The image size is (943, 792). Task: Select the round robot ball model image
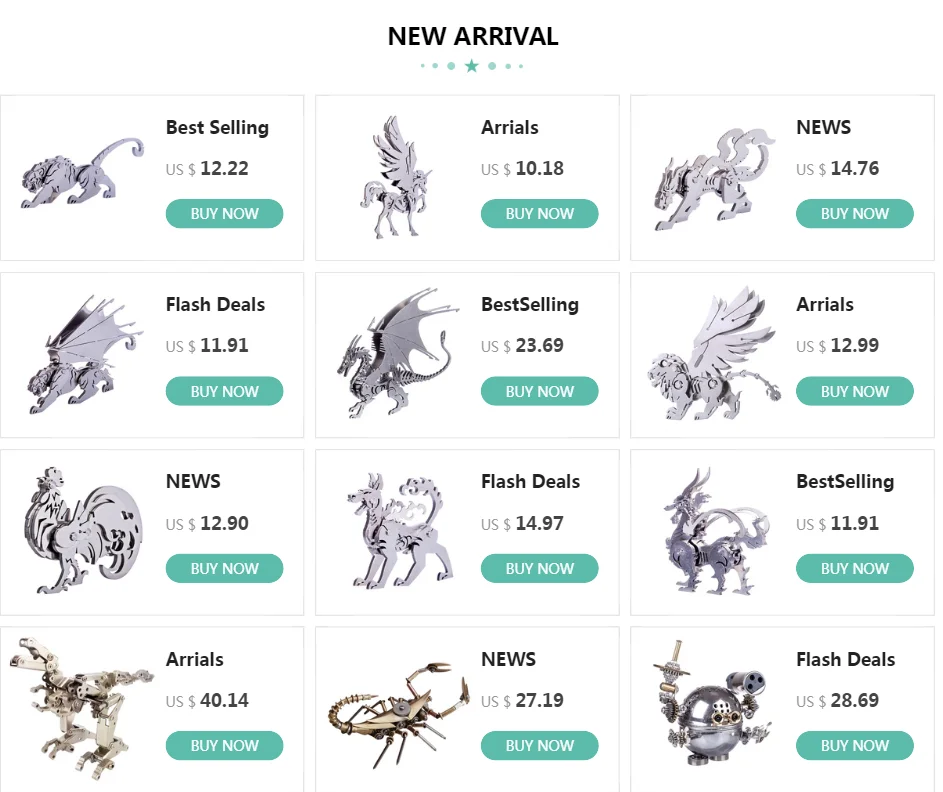click(x=712, y=704)
